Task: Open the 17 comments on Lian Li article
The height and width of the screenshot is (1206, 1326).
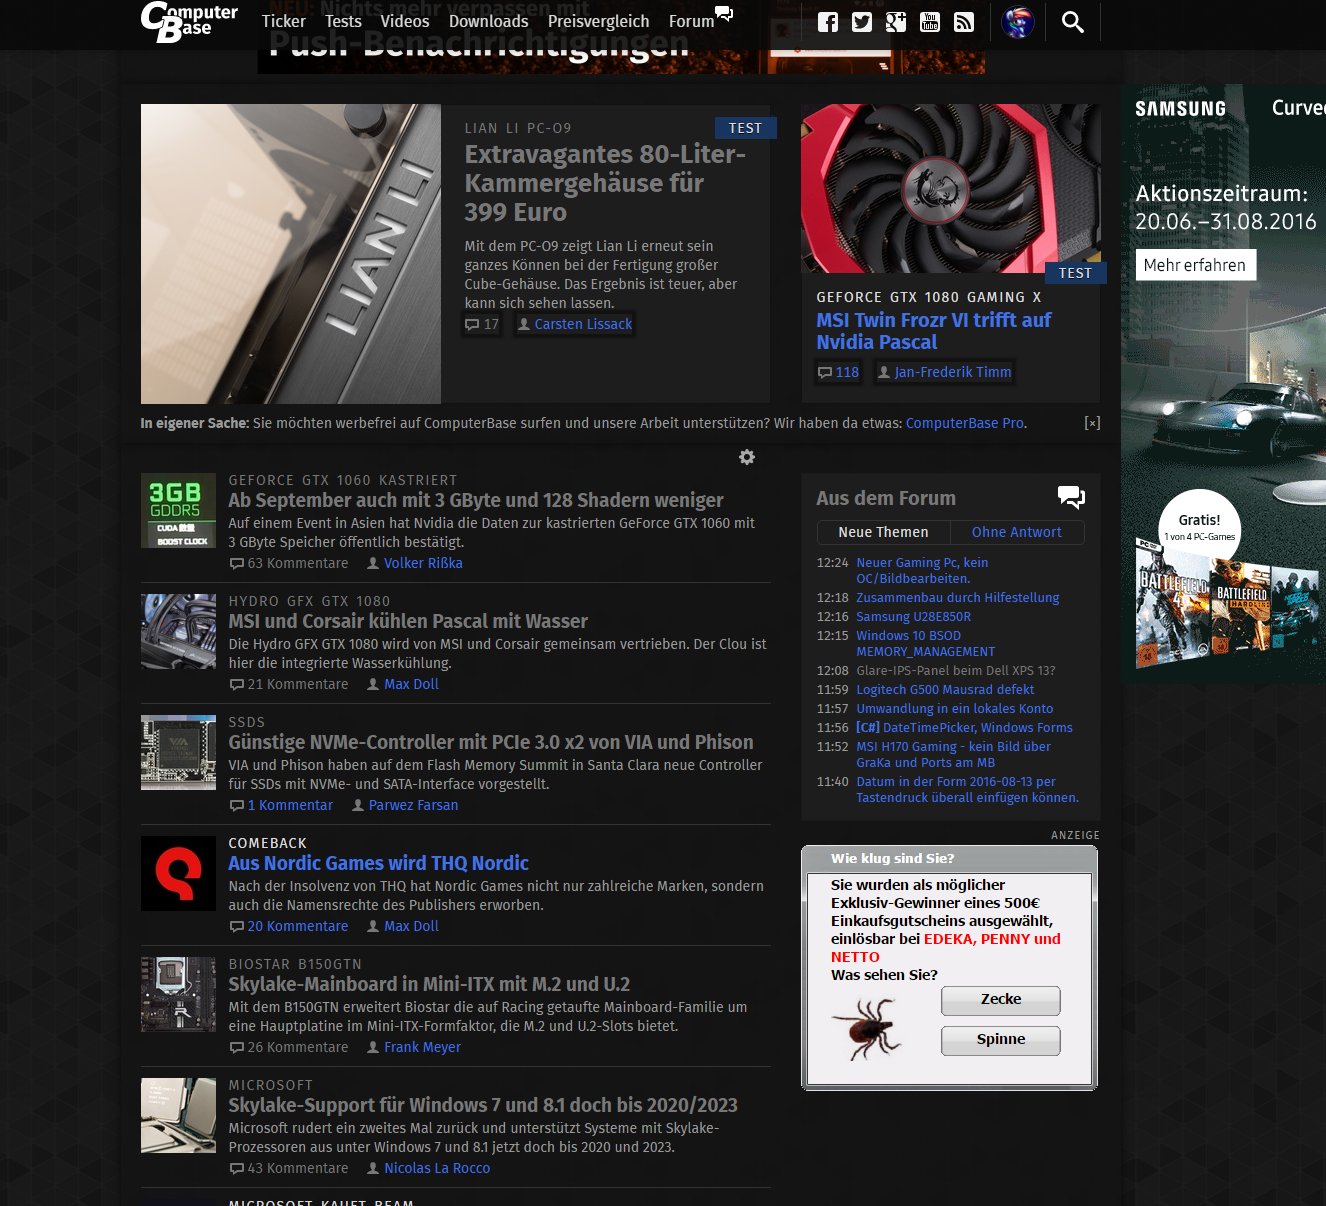Action: 482,324
